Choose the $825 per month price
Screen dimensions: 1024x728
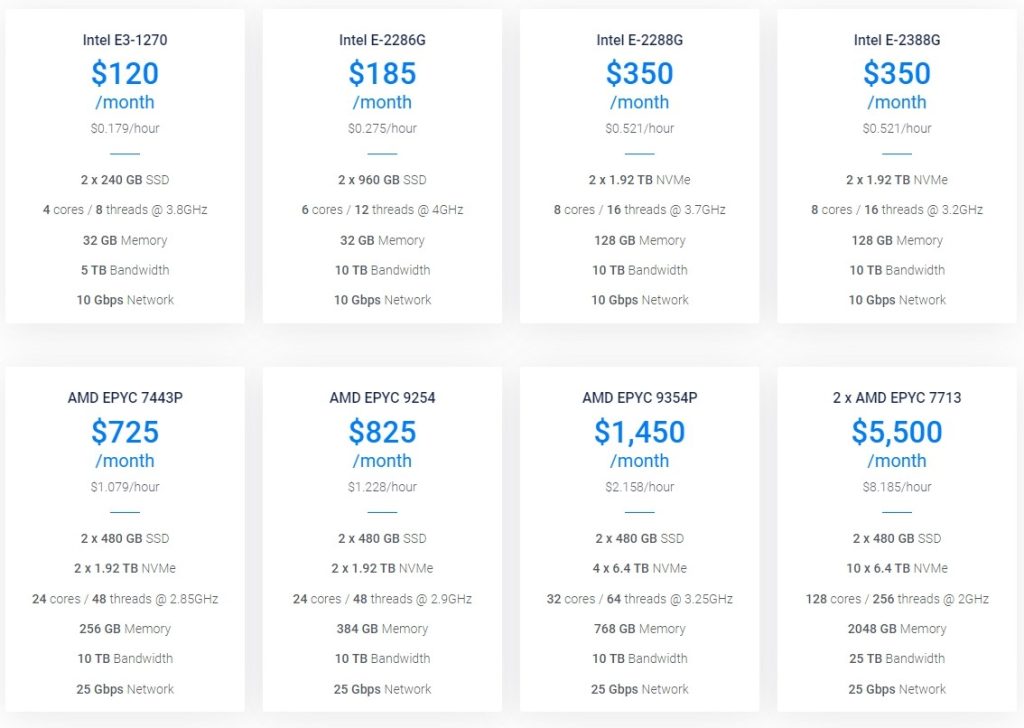[382, 432]
